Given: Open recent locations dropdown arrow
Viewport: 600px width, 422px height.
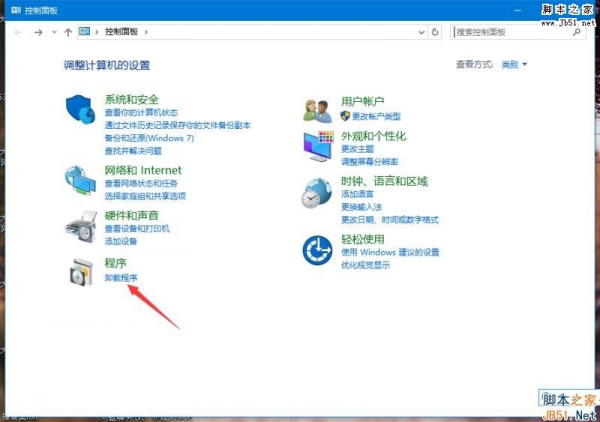Looking at the screenshot, I should point(54,32).
